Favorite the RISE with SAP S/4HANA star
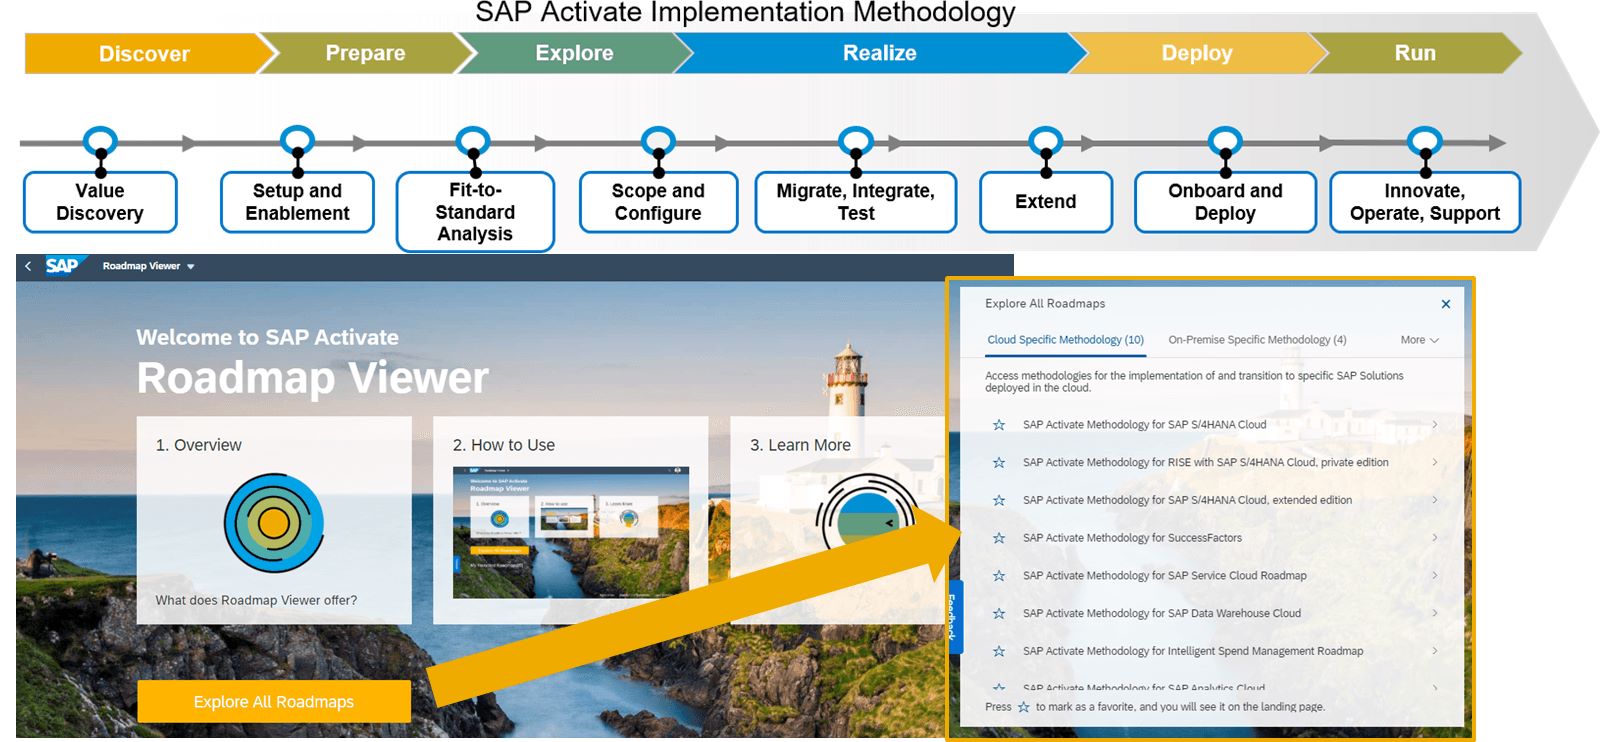This screenshot has height=742, width=1600. point(999,463)
